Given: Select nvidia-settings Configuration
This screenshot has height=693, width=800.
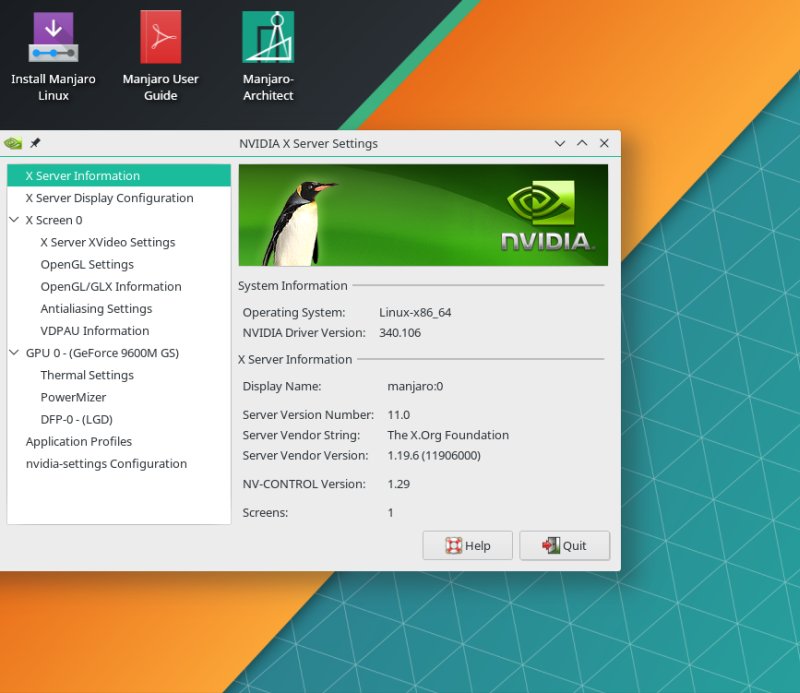Looking at the screenshot, I should click(x=105, y=463).
